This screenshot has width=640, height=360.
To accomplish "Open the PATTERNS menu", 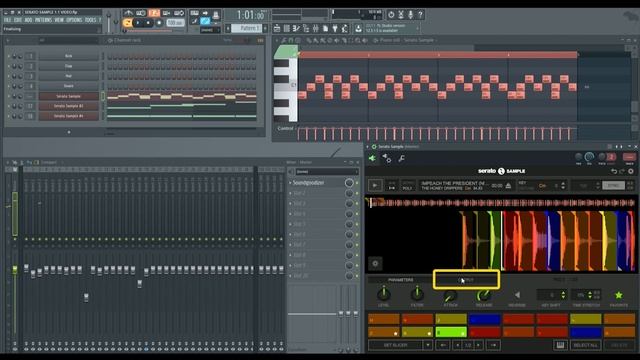I will tap(43, 20).
